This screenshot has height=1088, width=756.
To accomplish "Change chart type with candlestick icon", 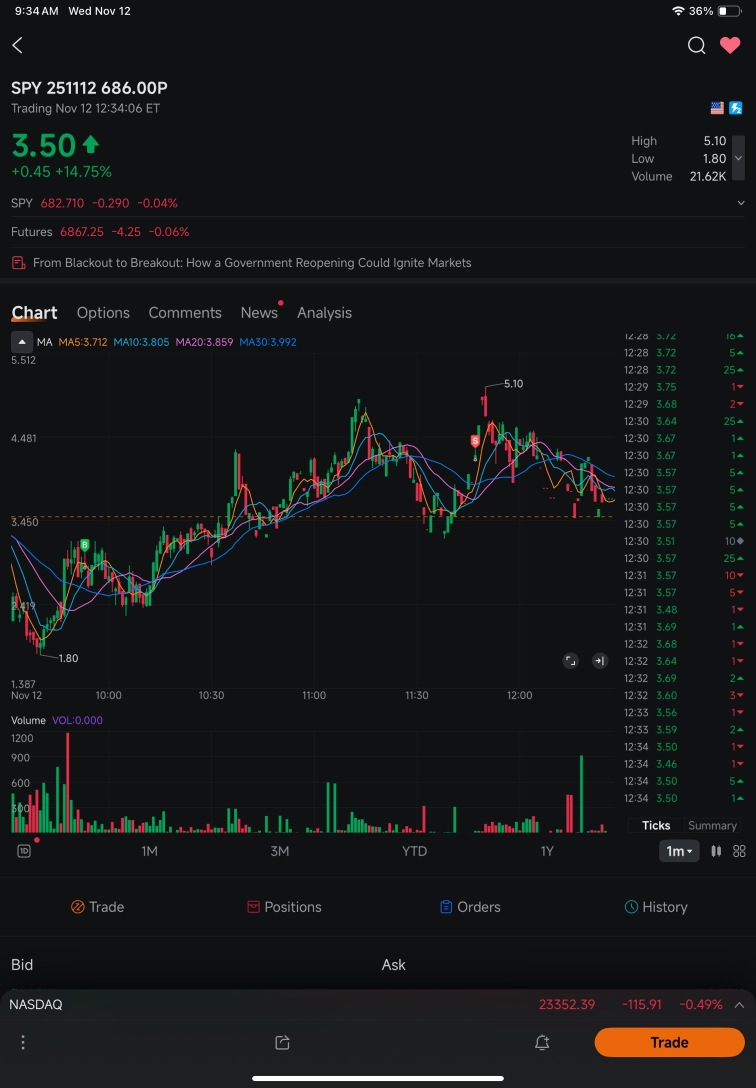I will [716, 851].
